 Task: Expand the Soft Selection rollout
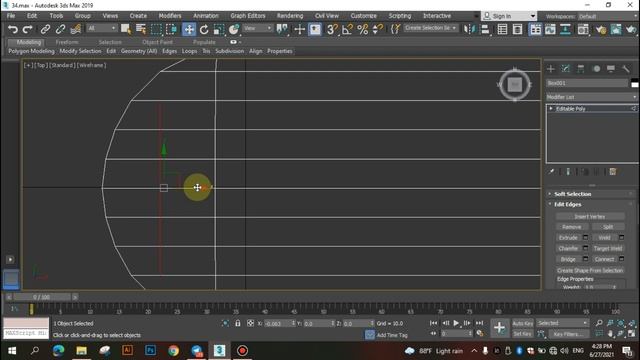pyautogui.click(x=572, y=194)
